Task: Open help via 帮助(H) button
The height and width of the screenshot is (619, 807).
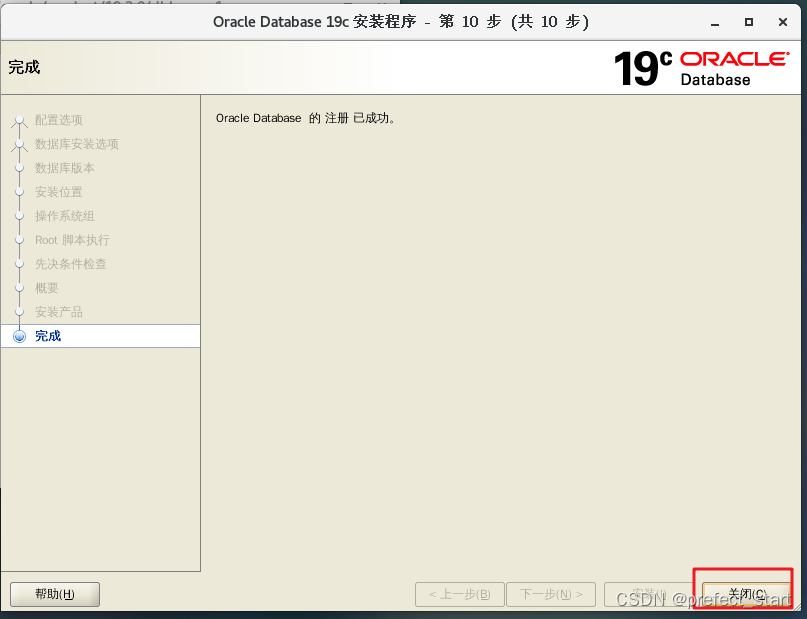Action: coord(55,594)
